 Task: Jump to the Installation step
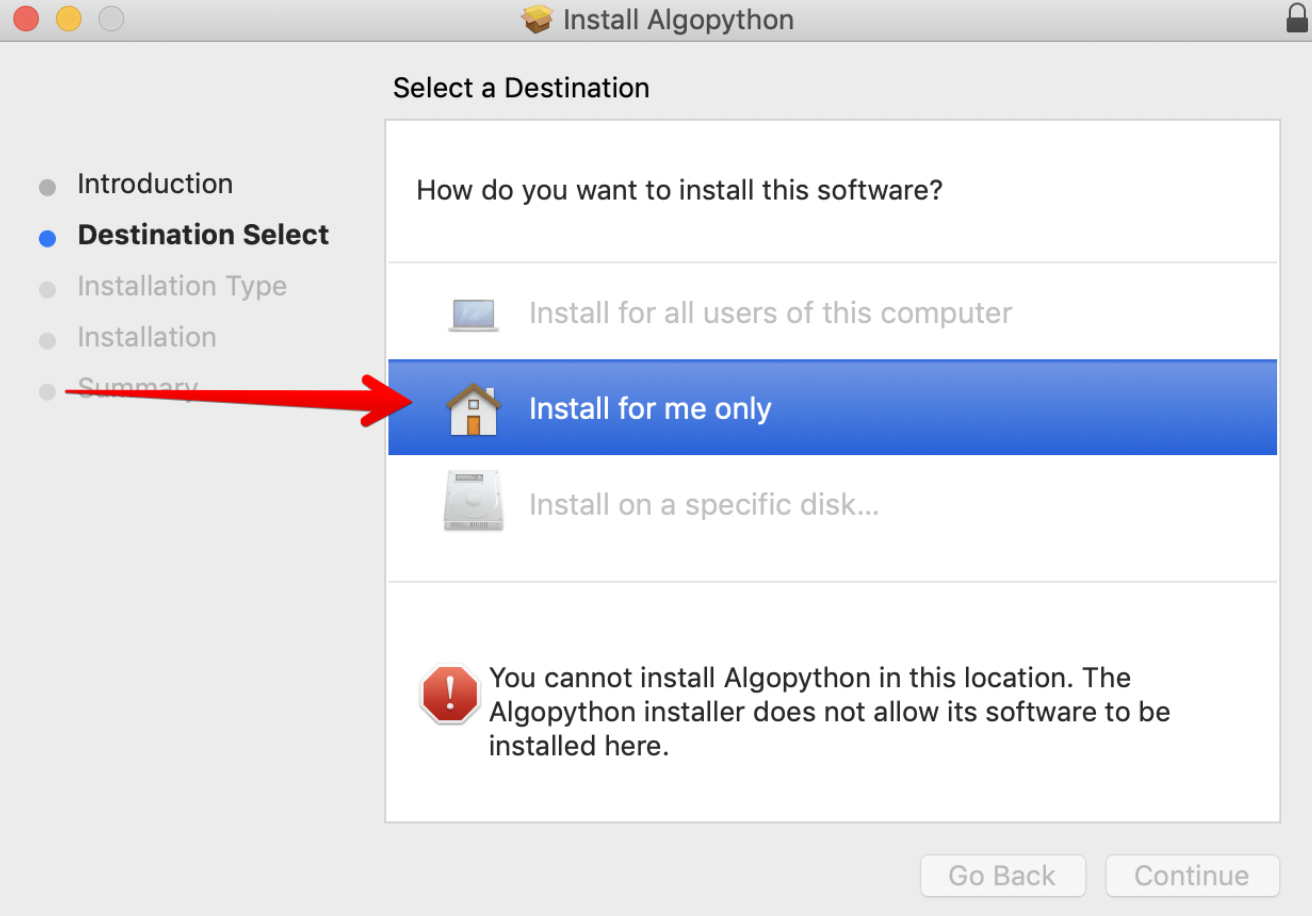[x=147, y=337]
